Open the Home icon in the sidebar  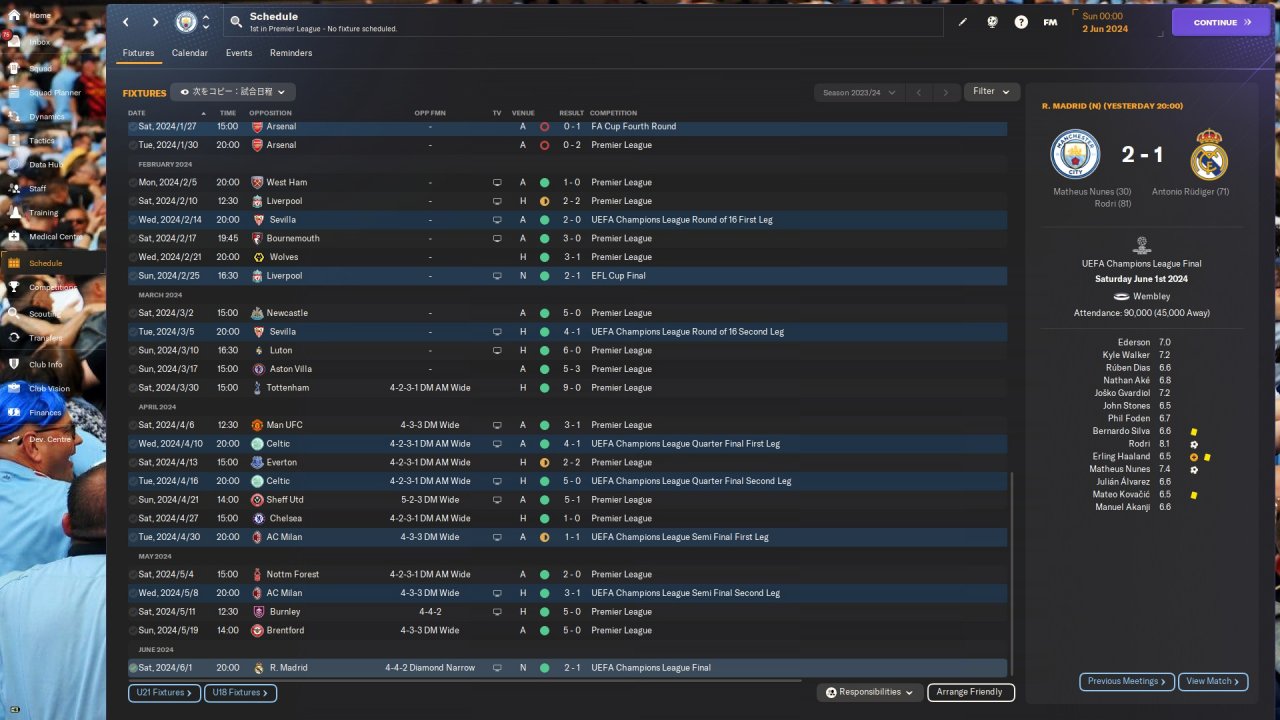[x=15, y=16]
